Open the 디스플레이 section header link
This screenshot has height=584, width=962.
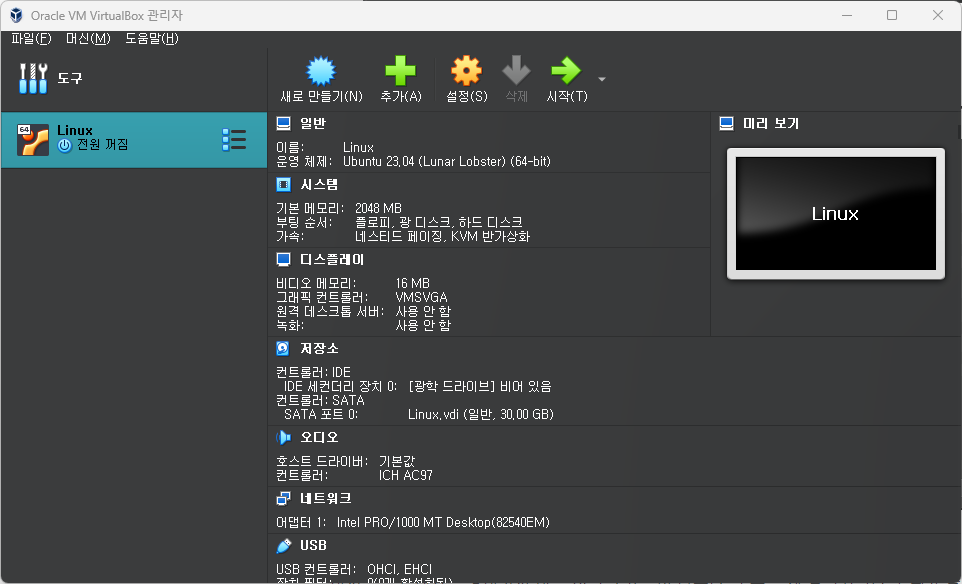(332, 259)
